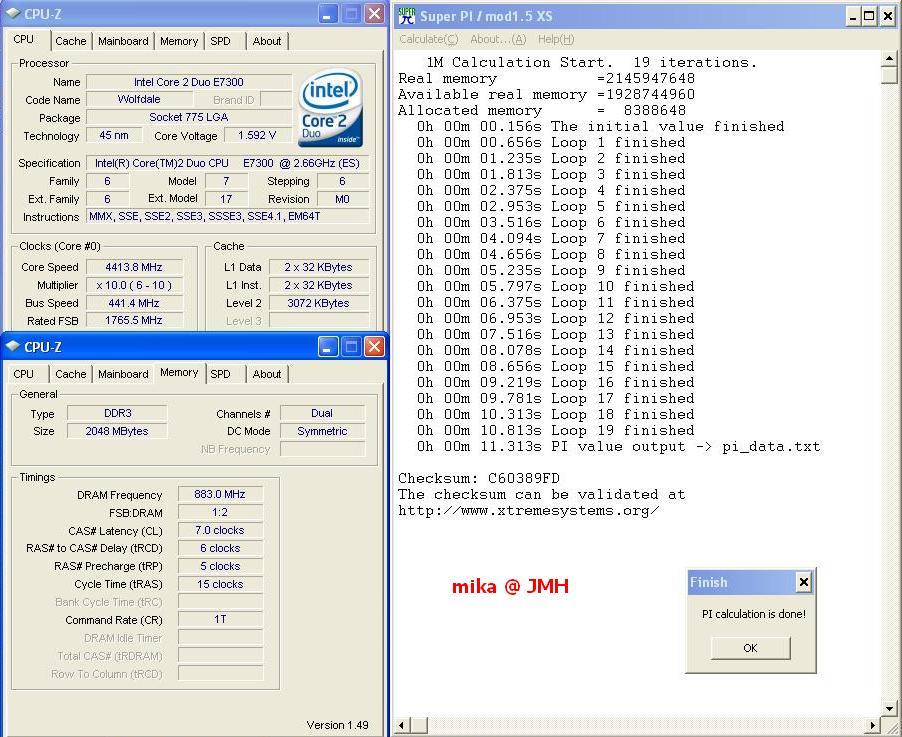The width and height of the screenshot is (902, 737).
Task: Minimize the top CPU-Z window
Action: tap(327, 14)
